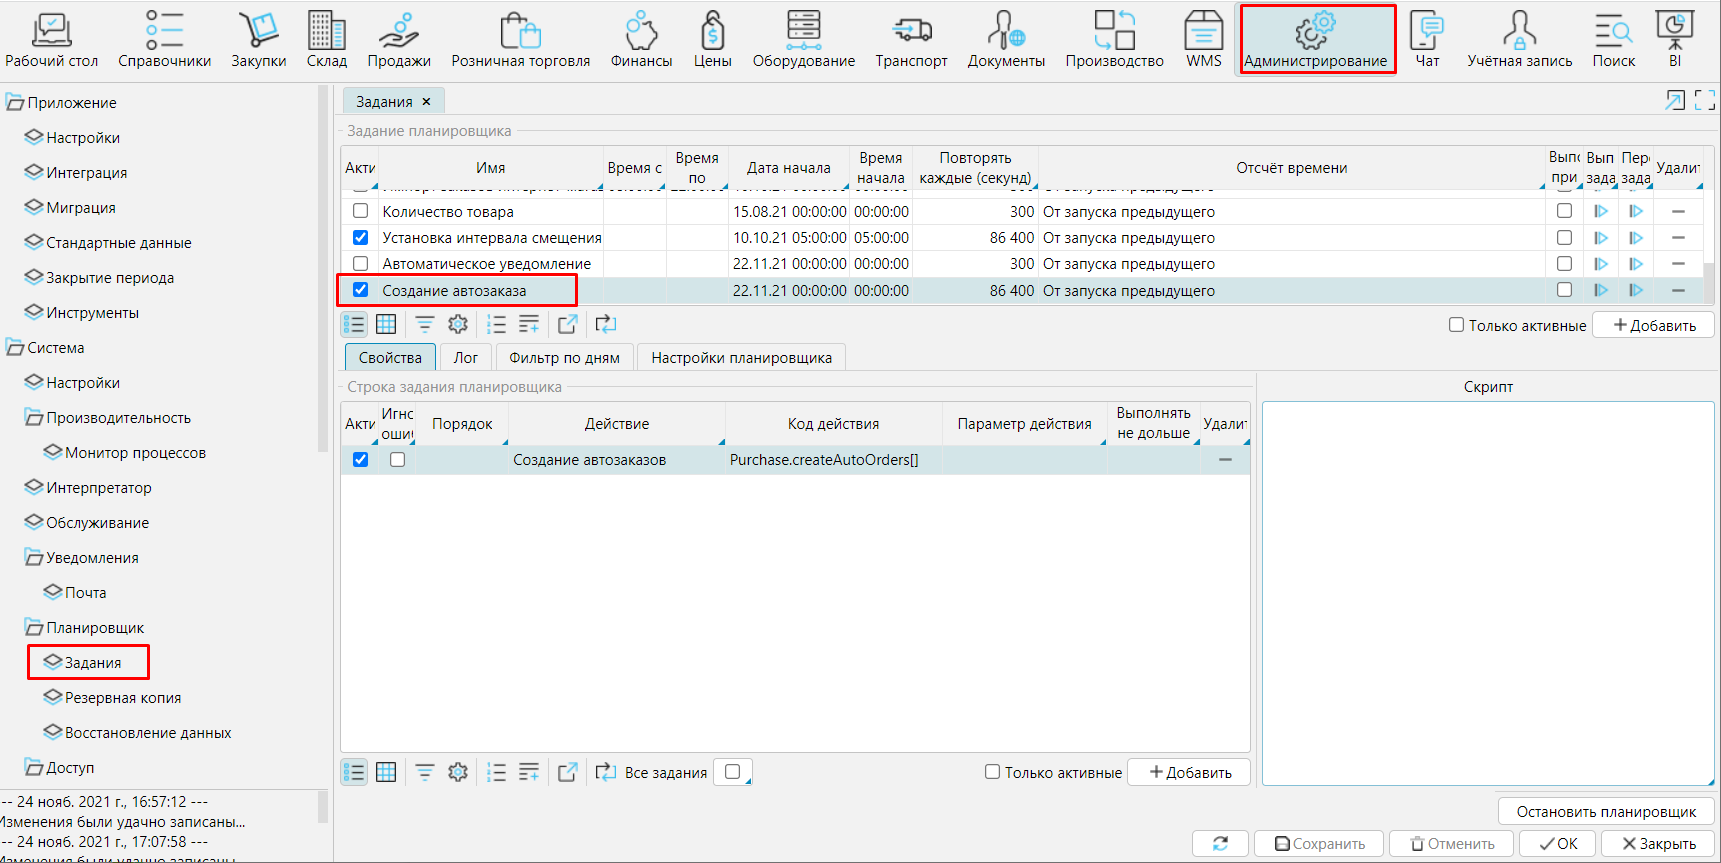1721x863 pixels.
Task: Open the Транспорт module icon
Action: (x=911, y=40)
